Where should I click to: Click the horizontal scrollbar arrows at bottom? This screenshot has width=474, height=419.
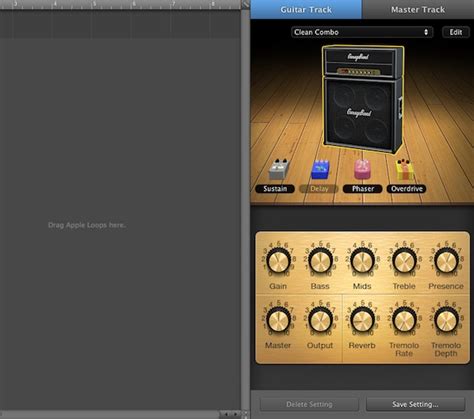231,414
